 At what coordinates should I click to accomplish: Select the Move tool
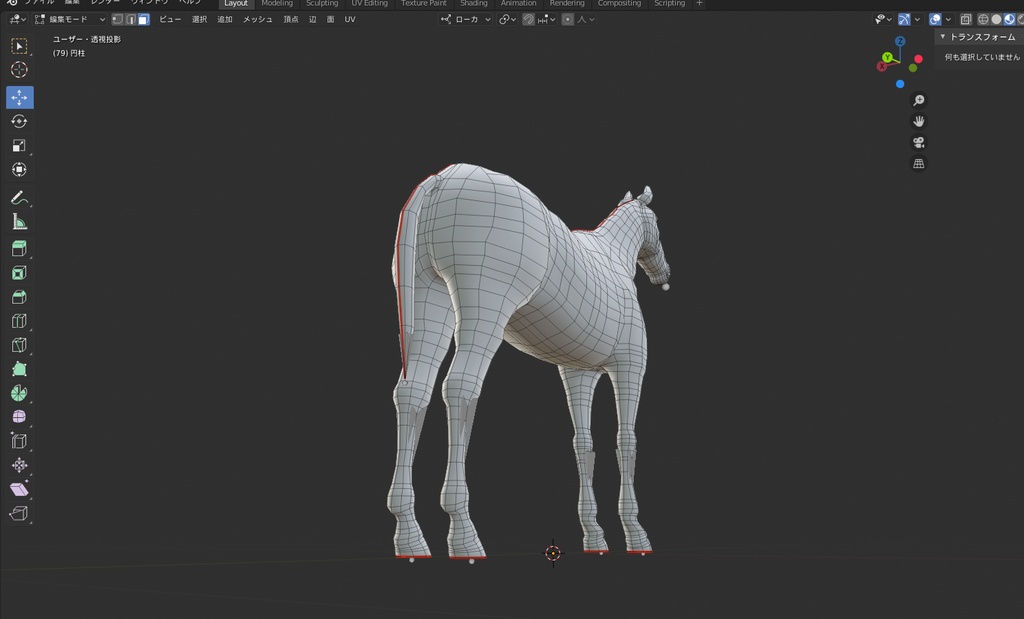[x=18, y=96]
